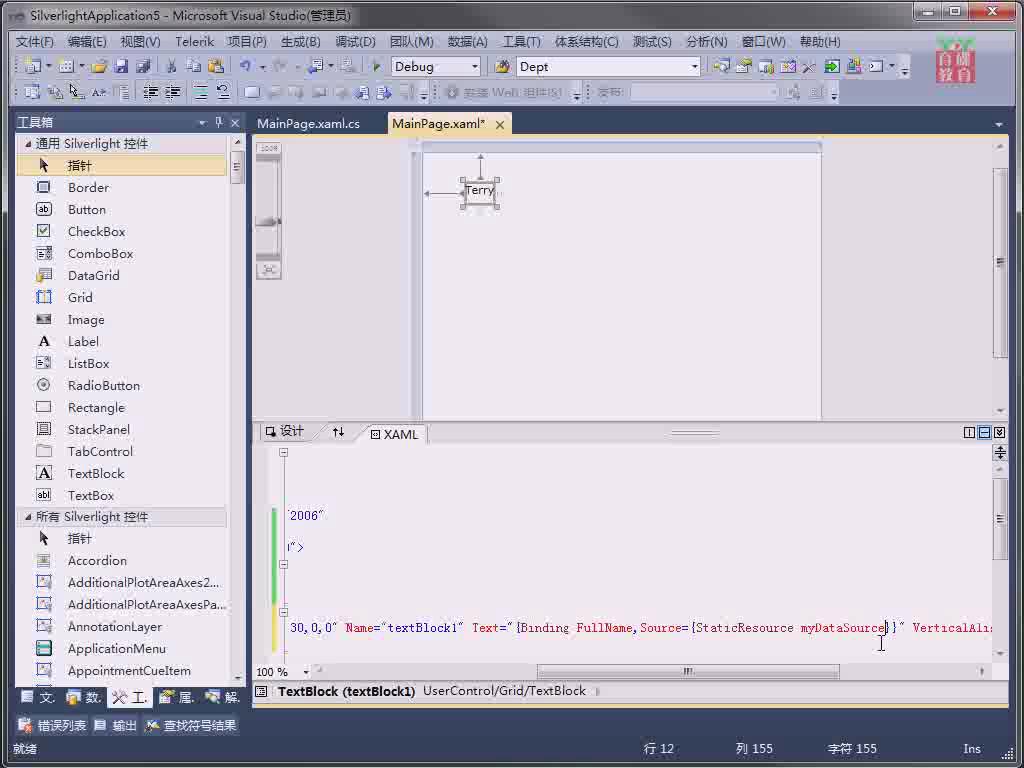Open the 工具(T) menu
The width and height of the screenshot is (1024, 768).
[521, 42]
